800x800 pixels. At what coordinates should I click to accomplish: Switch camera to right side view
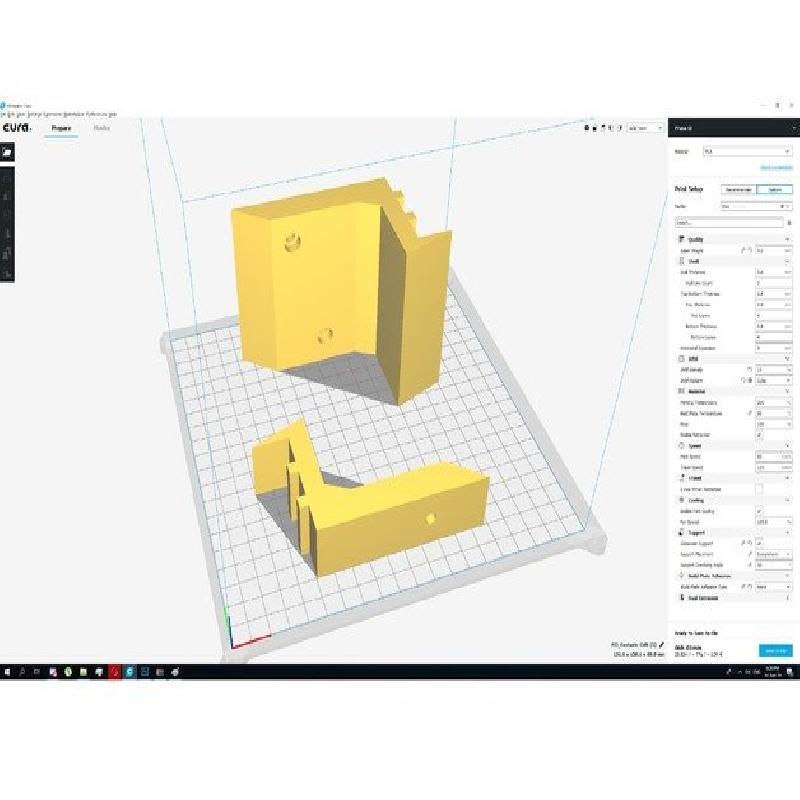coord(620,128)
